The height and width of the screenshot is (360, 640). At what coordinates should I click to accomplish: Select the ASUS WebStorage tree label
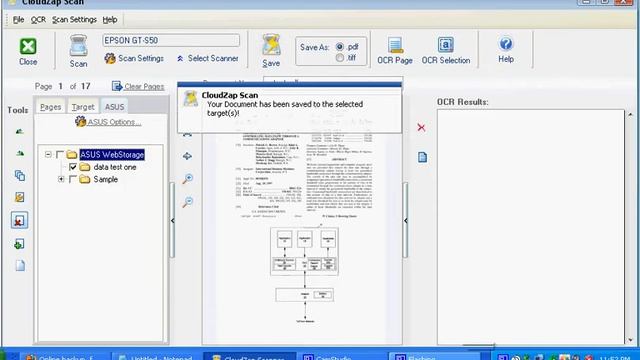tap(112, 155)
